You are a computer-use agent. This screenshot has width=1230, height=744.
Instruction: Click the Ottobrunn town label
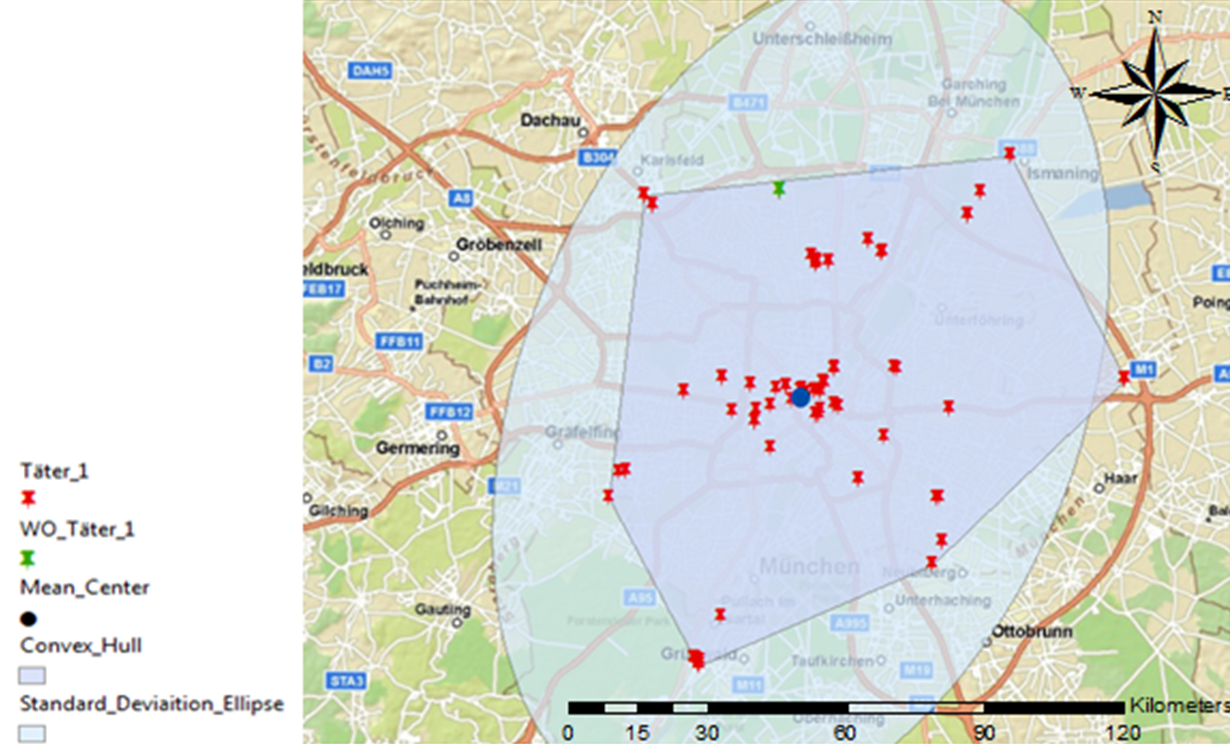(x=1032, y=632)
